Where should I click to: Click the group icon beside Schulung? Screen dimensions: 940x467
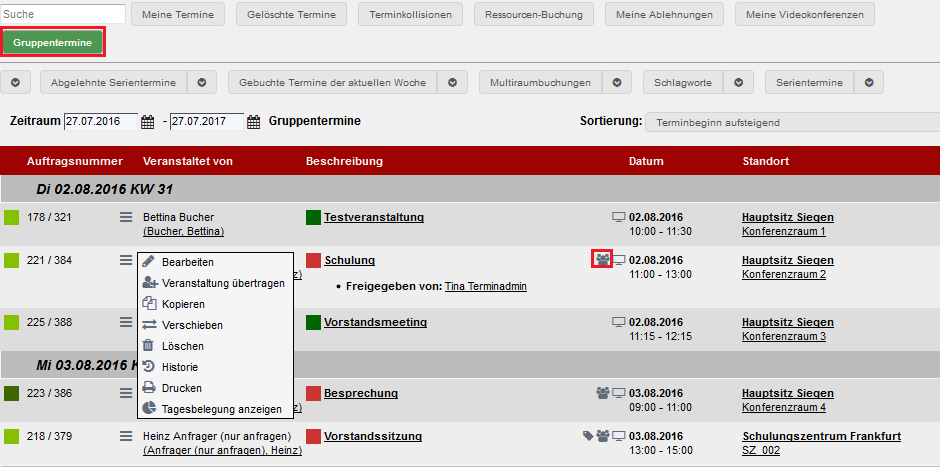602,260
